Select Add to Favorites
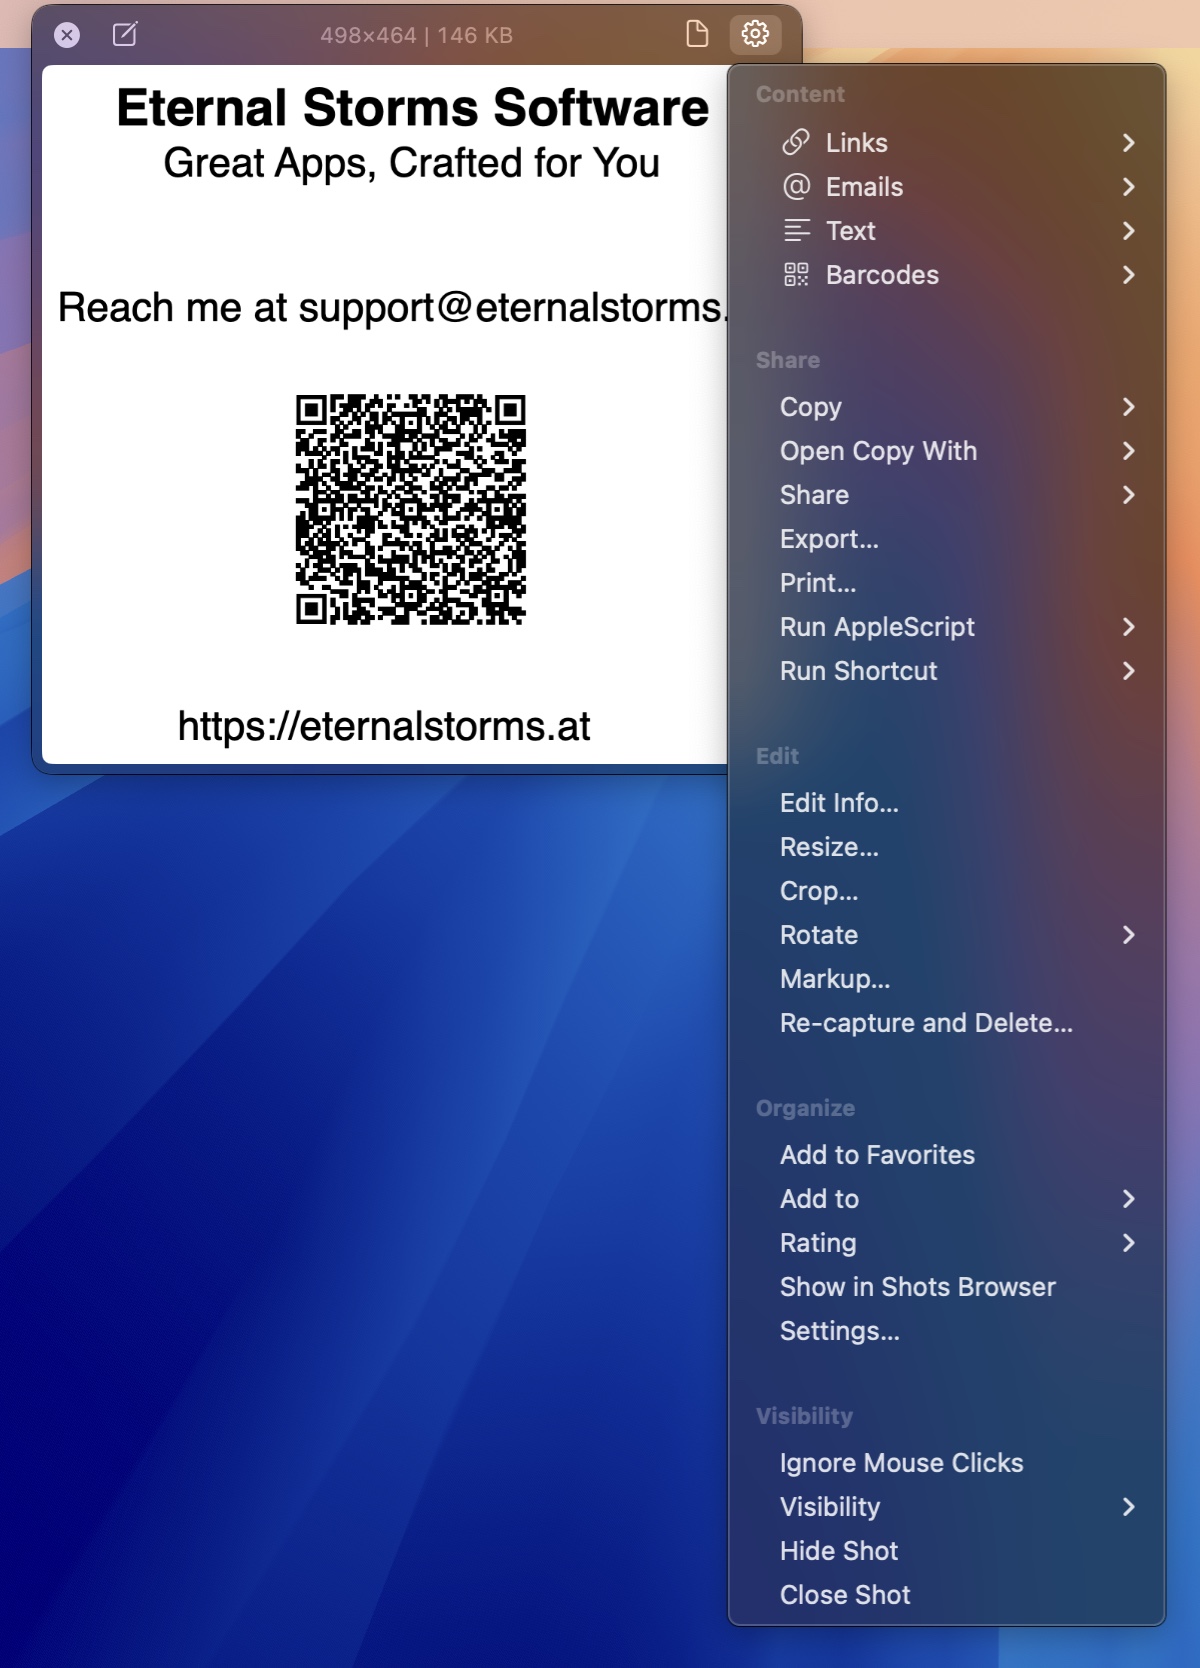 [x=947, y=1155]
